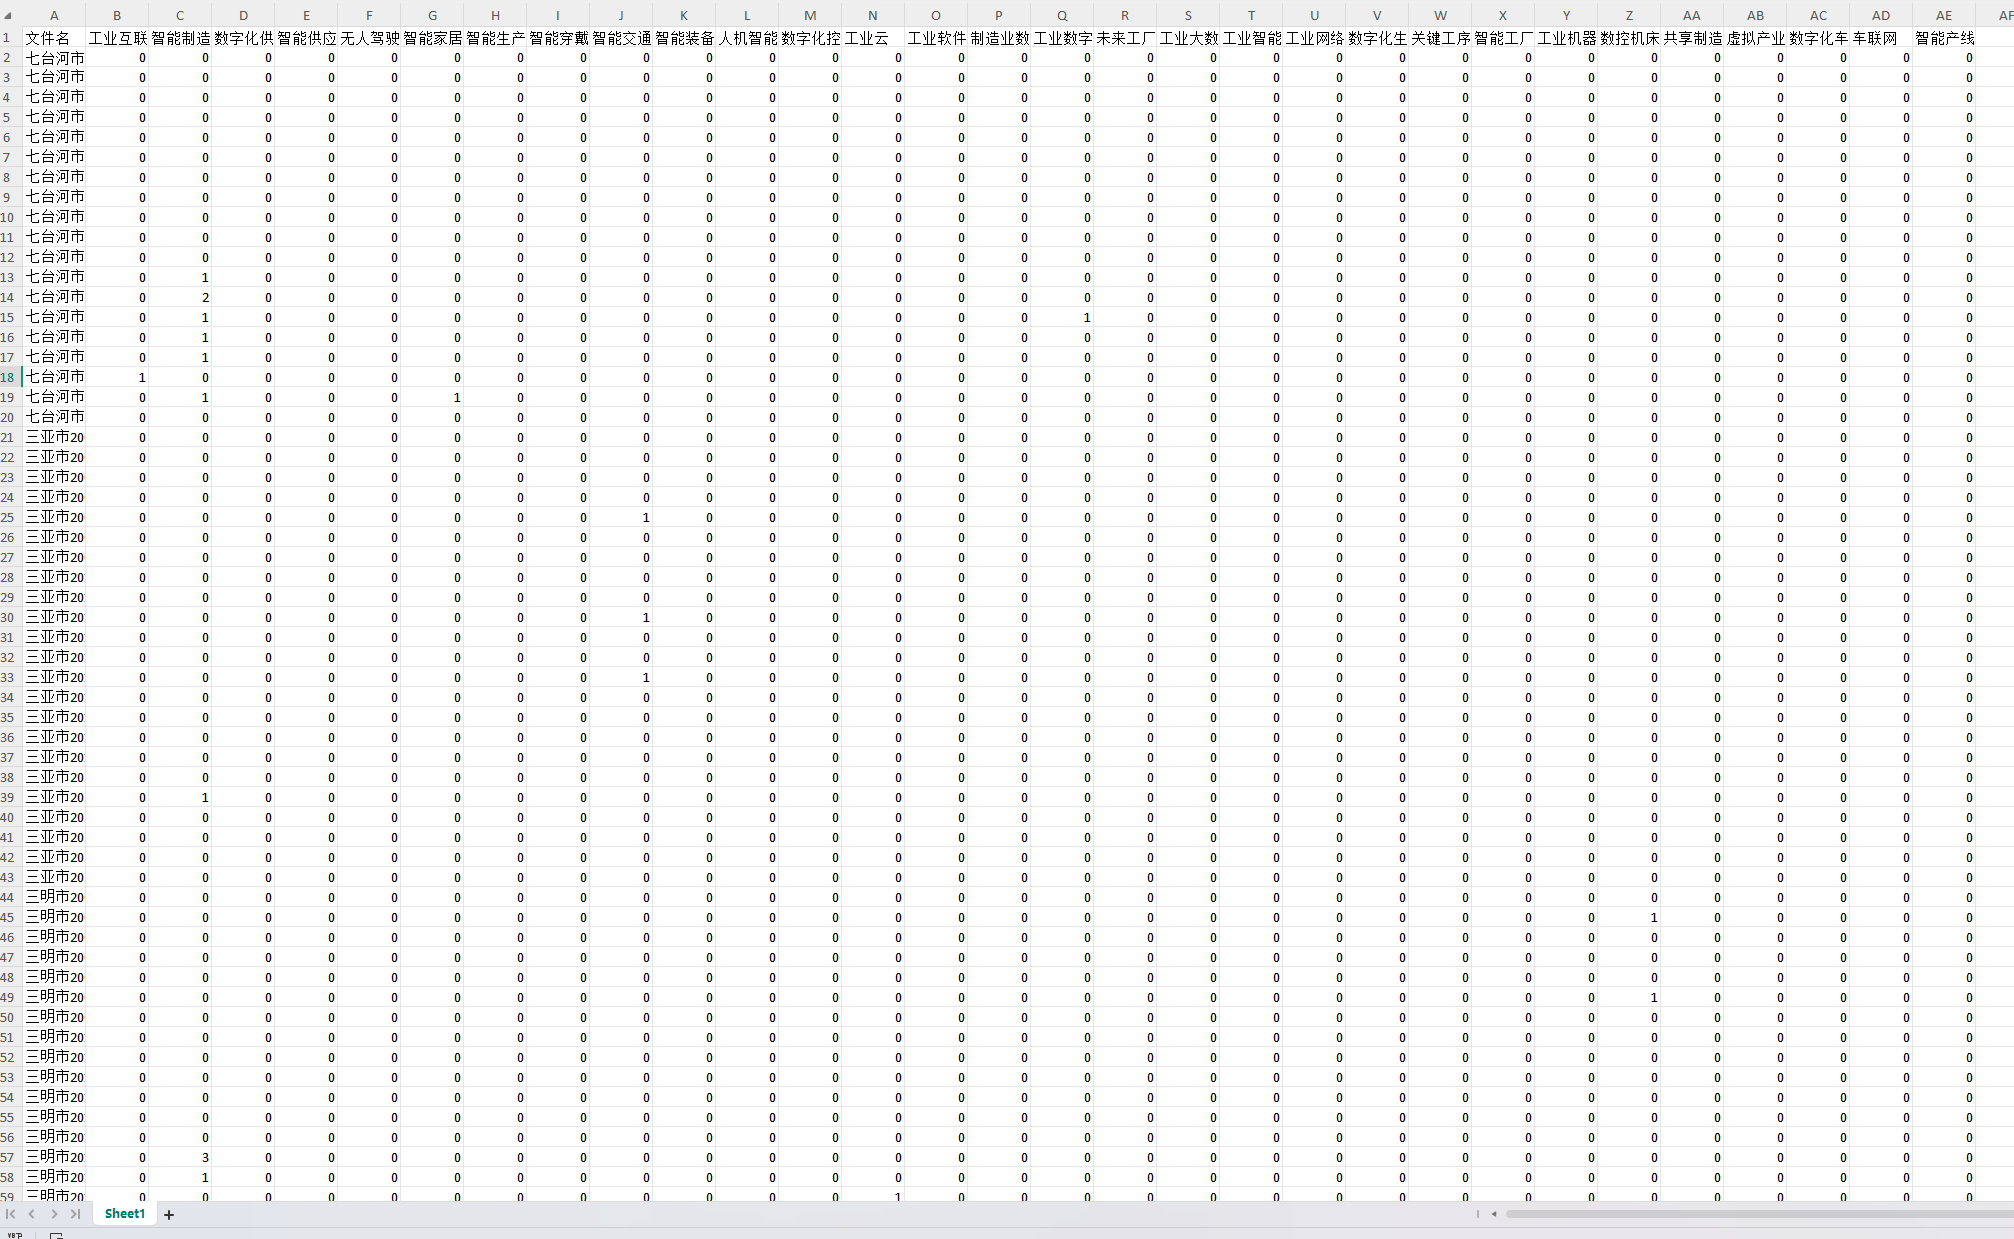Select cell C14 containing value 2

point(180,297)
